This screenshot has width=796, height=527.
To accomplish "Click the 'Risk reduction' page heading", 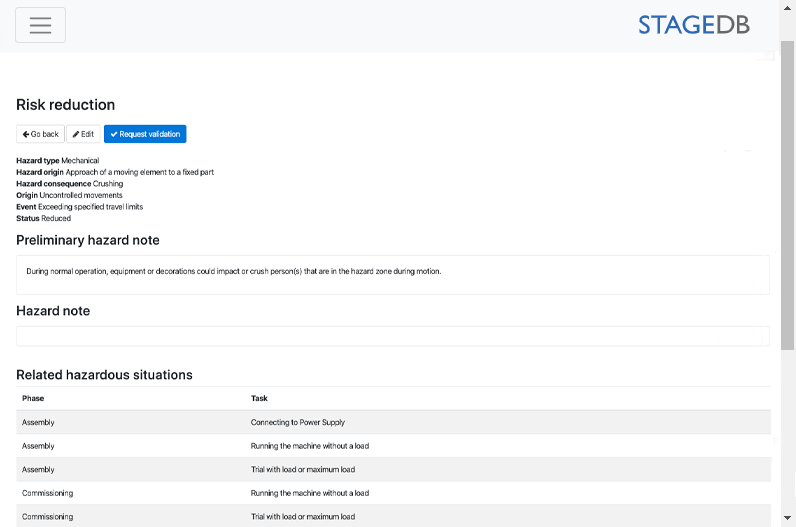I will pyautogui.click(x=65, y=105).
